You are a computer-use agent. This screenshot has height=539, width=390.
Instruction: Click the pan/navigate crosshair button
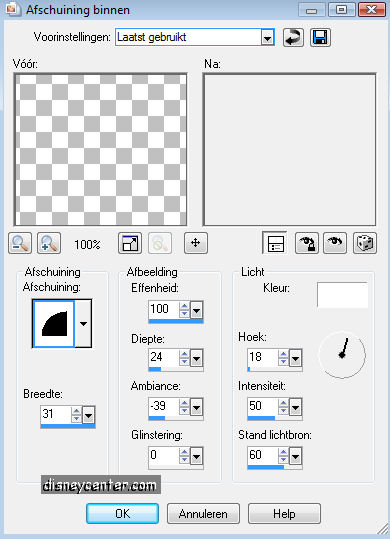pos(196,243)
